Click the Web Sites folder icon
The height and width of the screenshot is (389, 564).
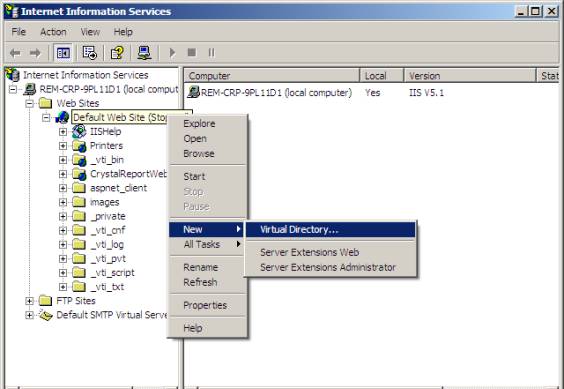coord(45,103)
